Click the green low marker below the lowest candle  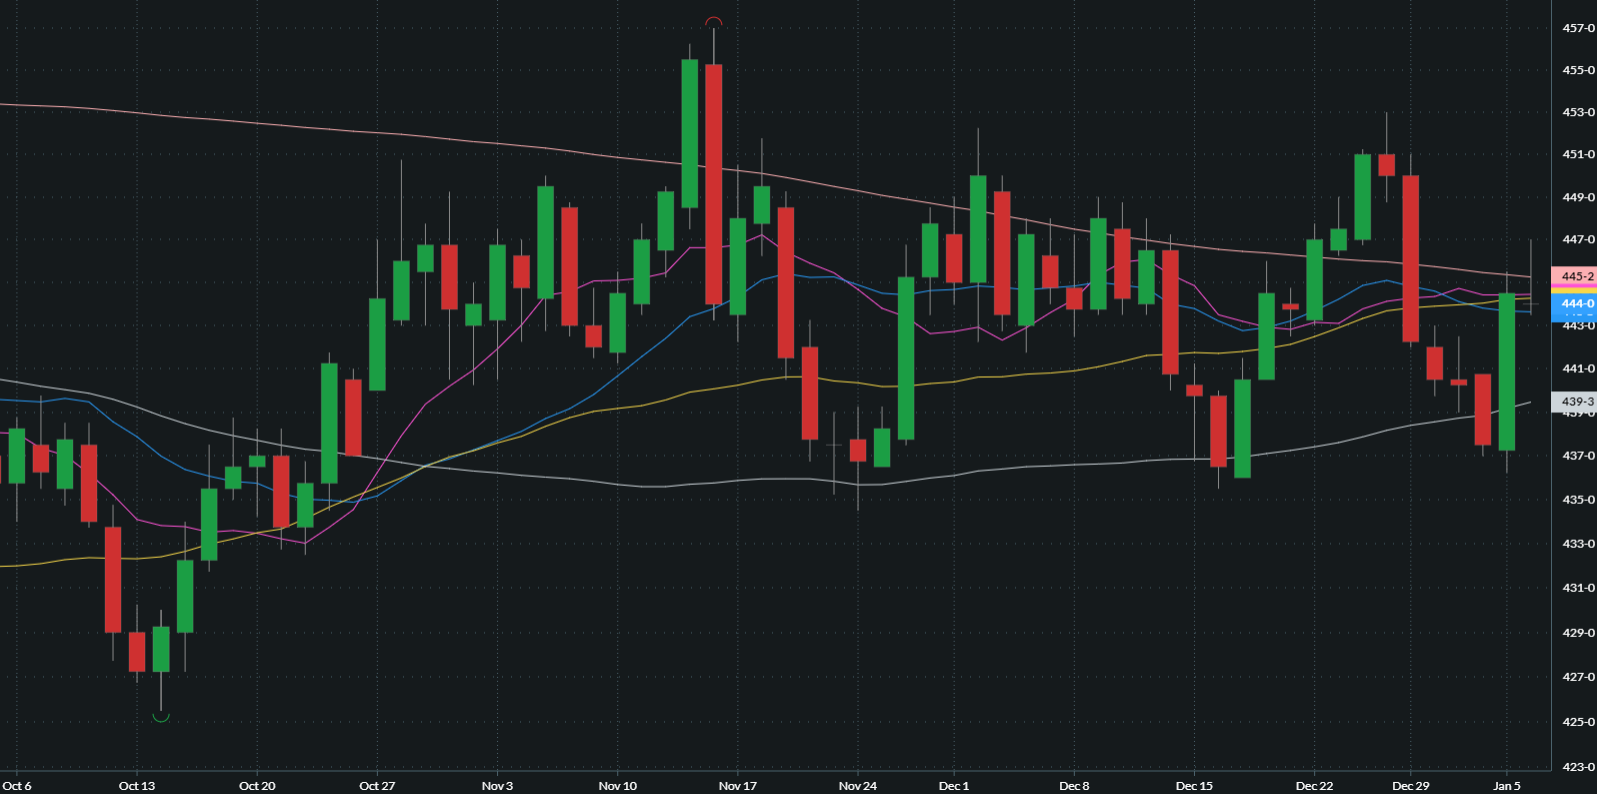(x=161, y=717)
